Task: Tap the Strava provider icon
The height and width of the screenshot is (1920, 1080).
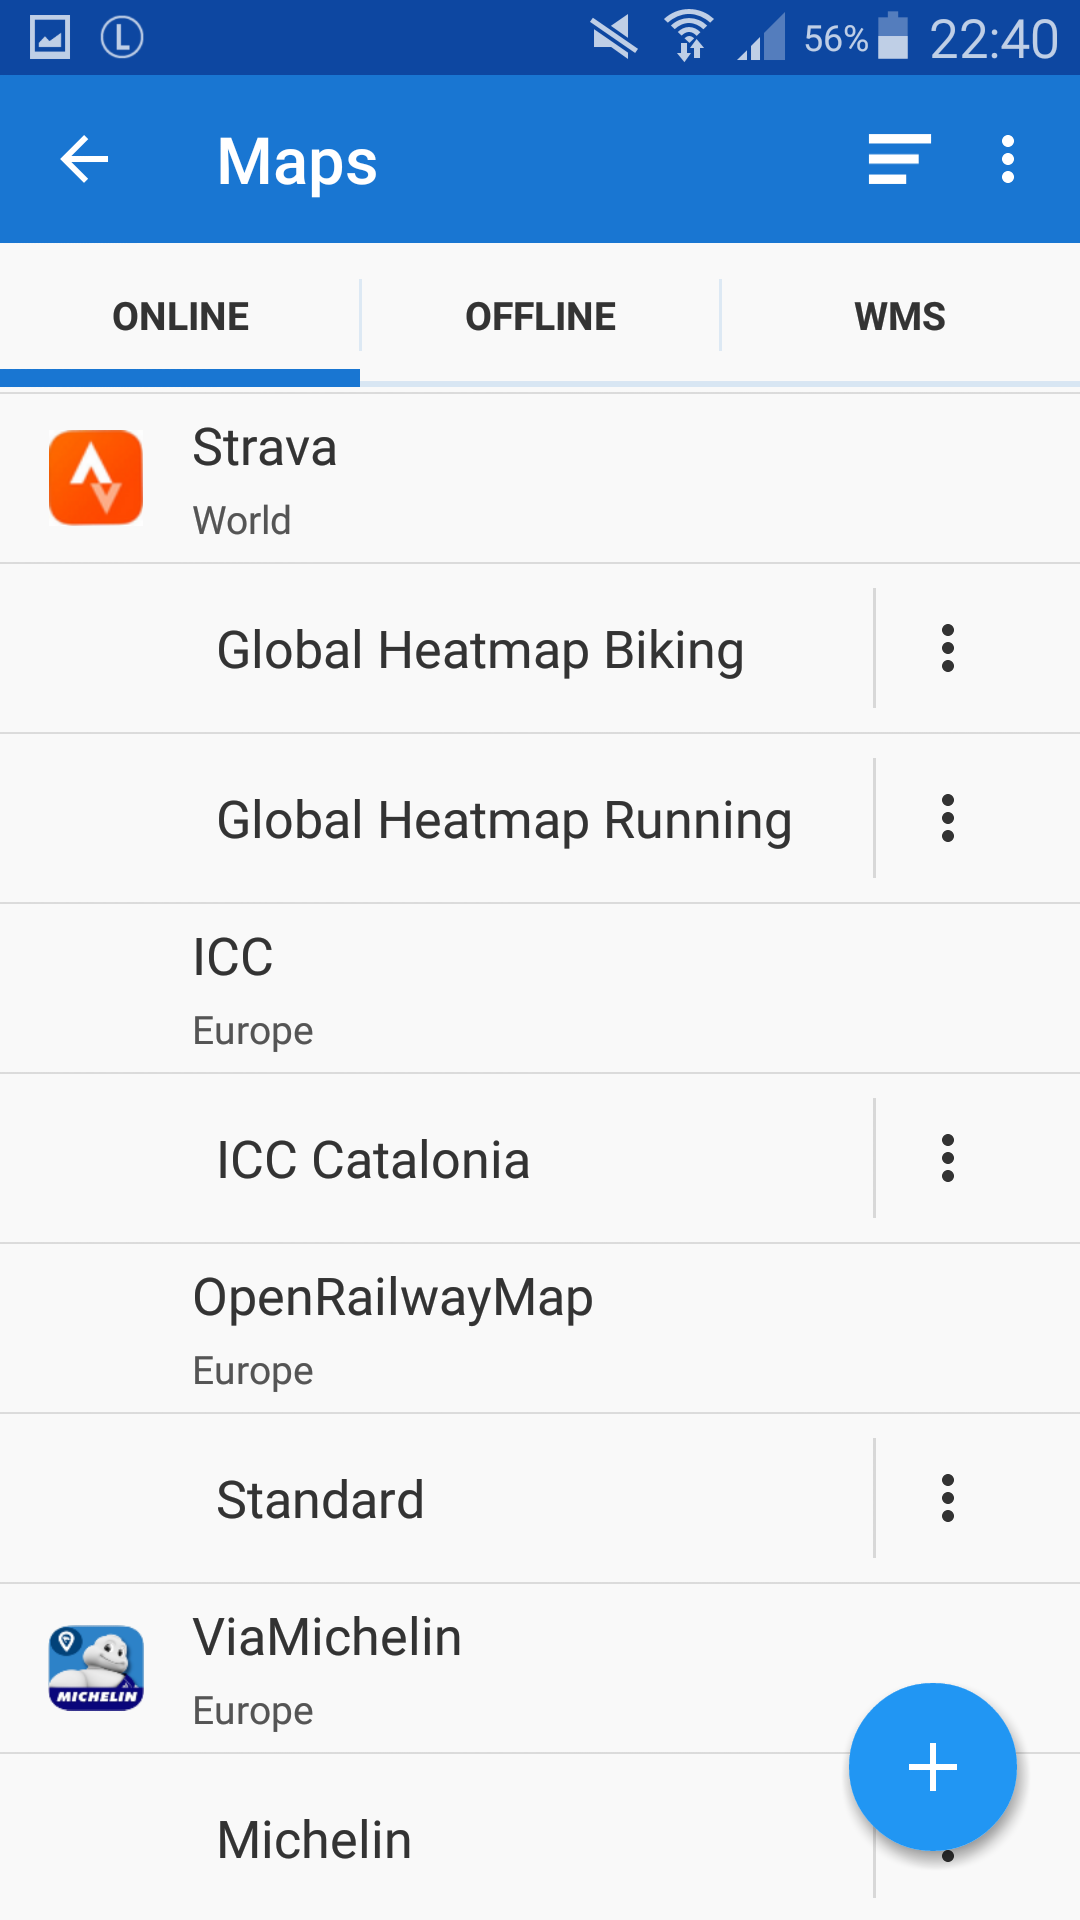Action: (x=96, y=478)
